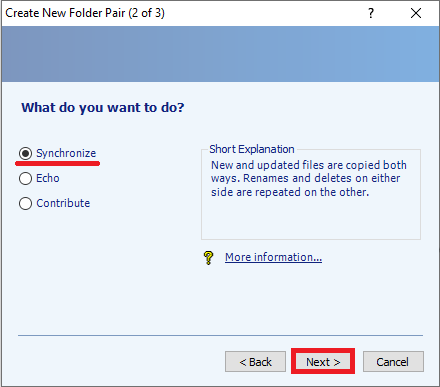Click the "Echo" option label text
Viewport: 440px width, 387px height.
[48, 178]
